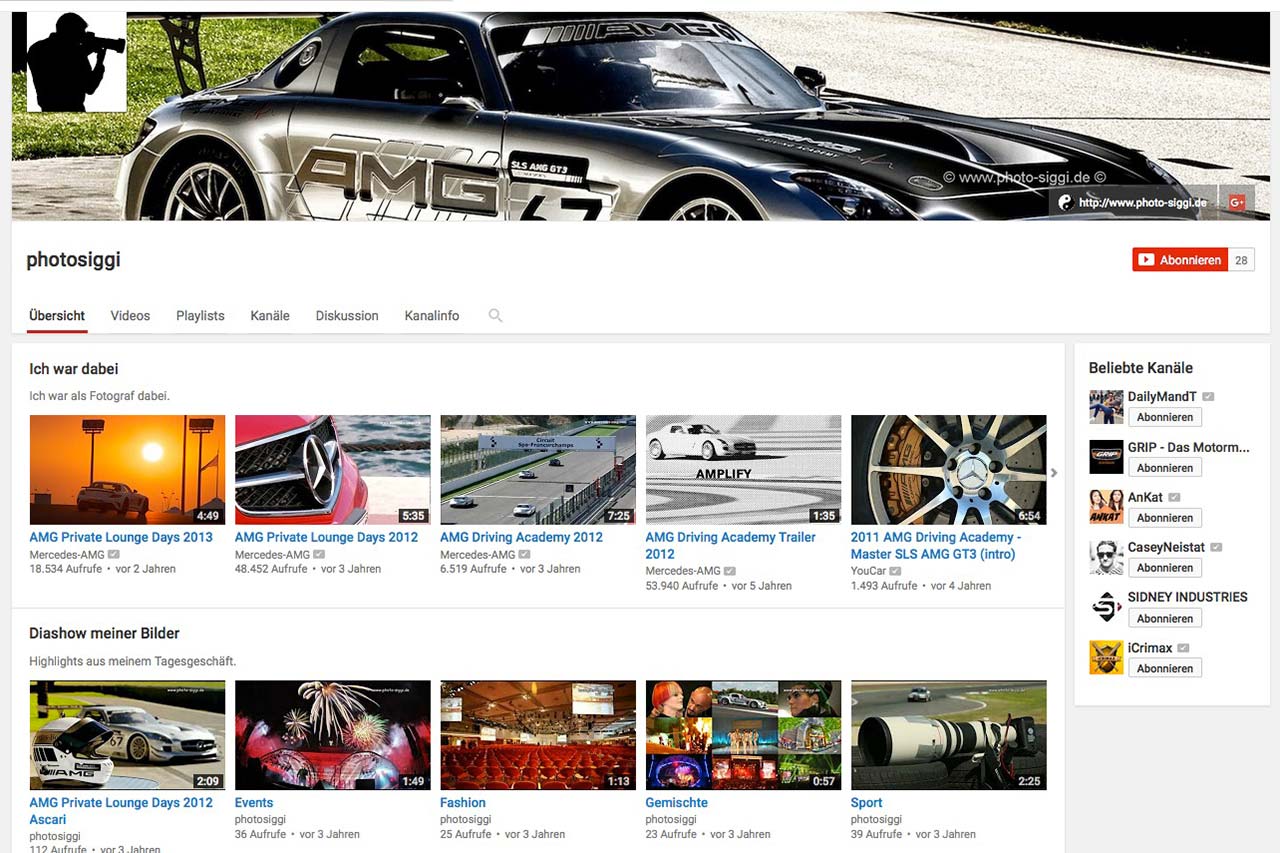Open the 'AMG Driving Academy 2012' title link

click(x=522, y=537)
